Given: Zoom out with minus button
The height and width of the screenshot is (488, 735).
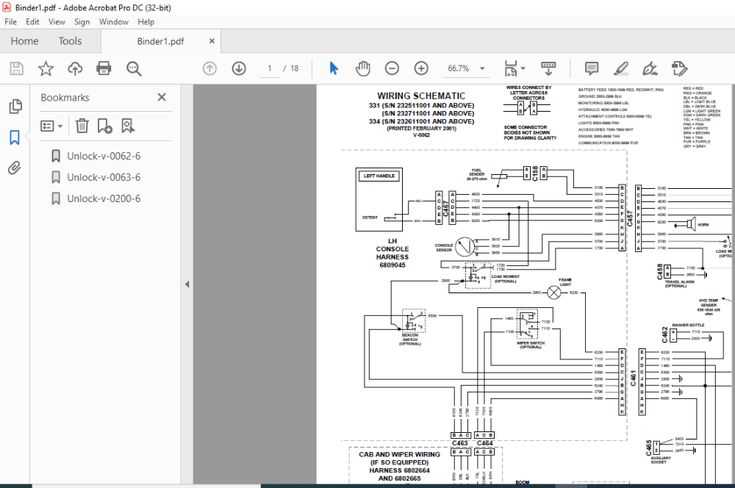Looking at the screenshot, I should coord(392,68).
